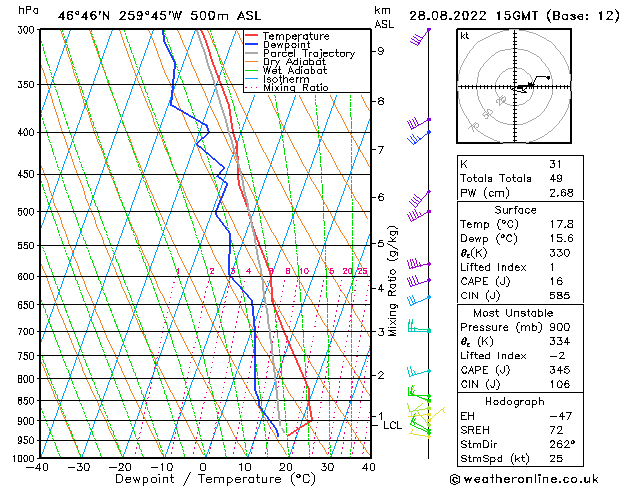Click the 'kt' label in the hodograph

click(465, 36)
